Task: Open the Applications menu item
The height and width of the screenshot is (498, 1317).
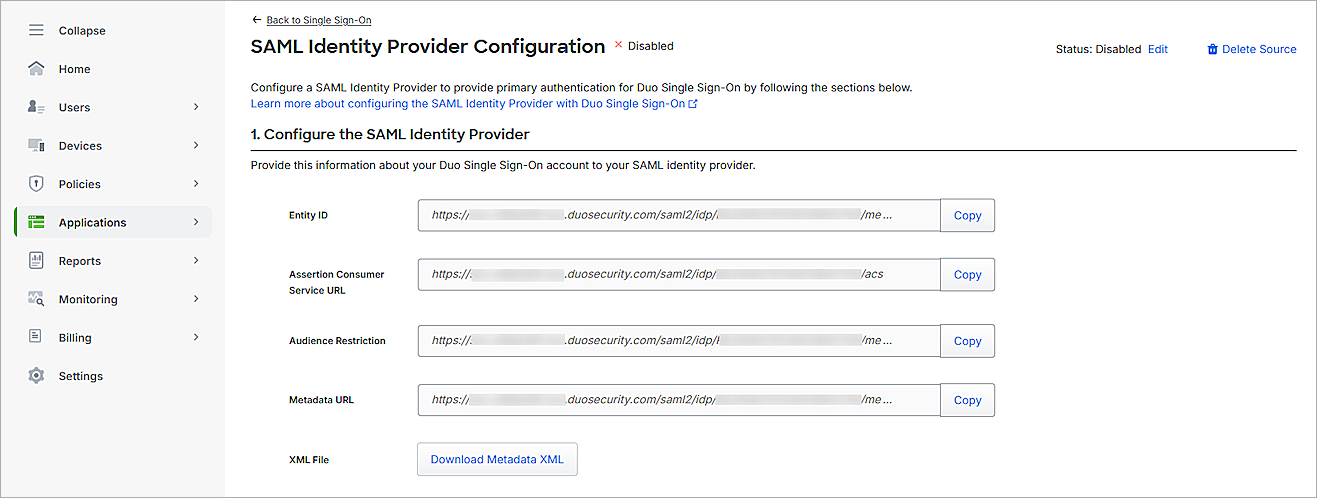Action: click(92, 223)
